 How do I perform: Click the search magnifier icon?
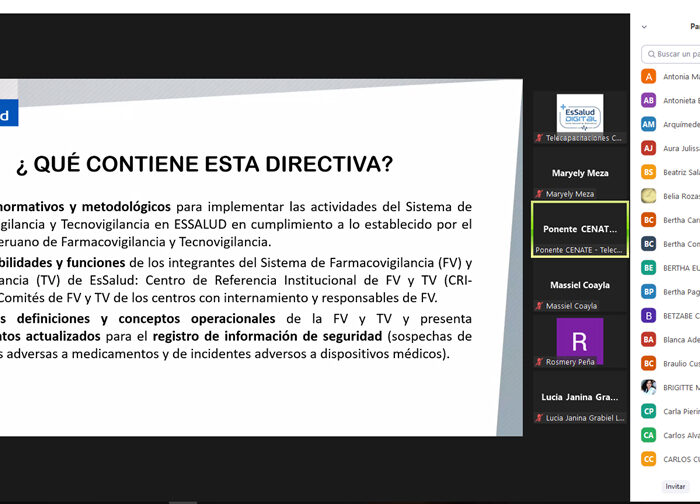(x=651, y=54)
